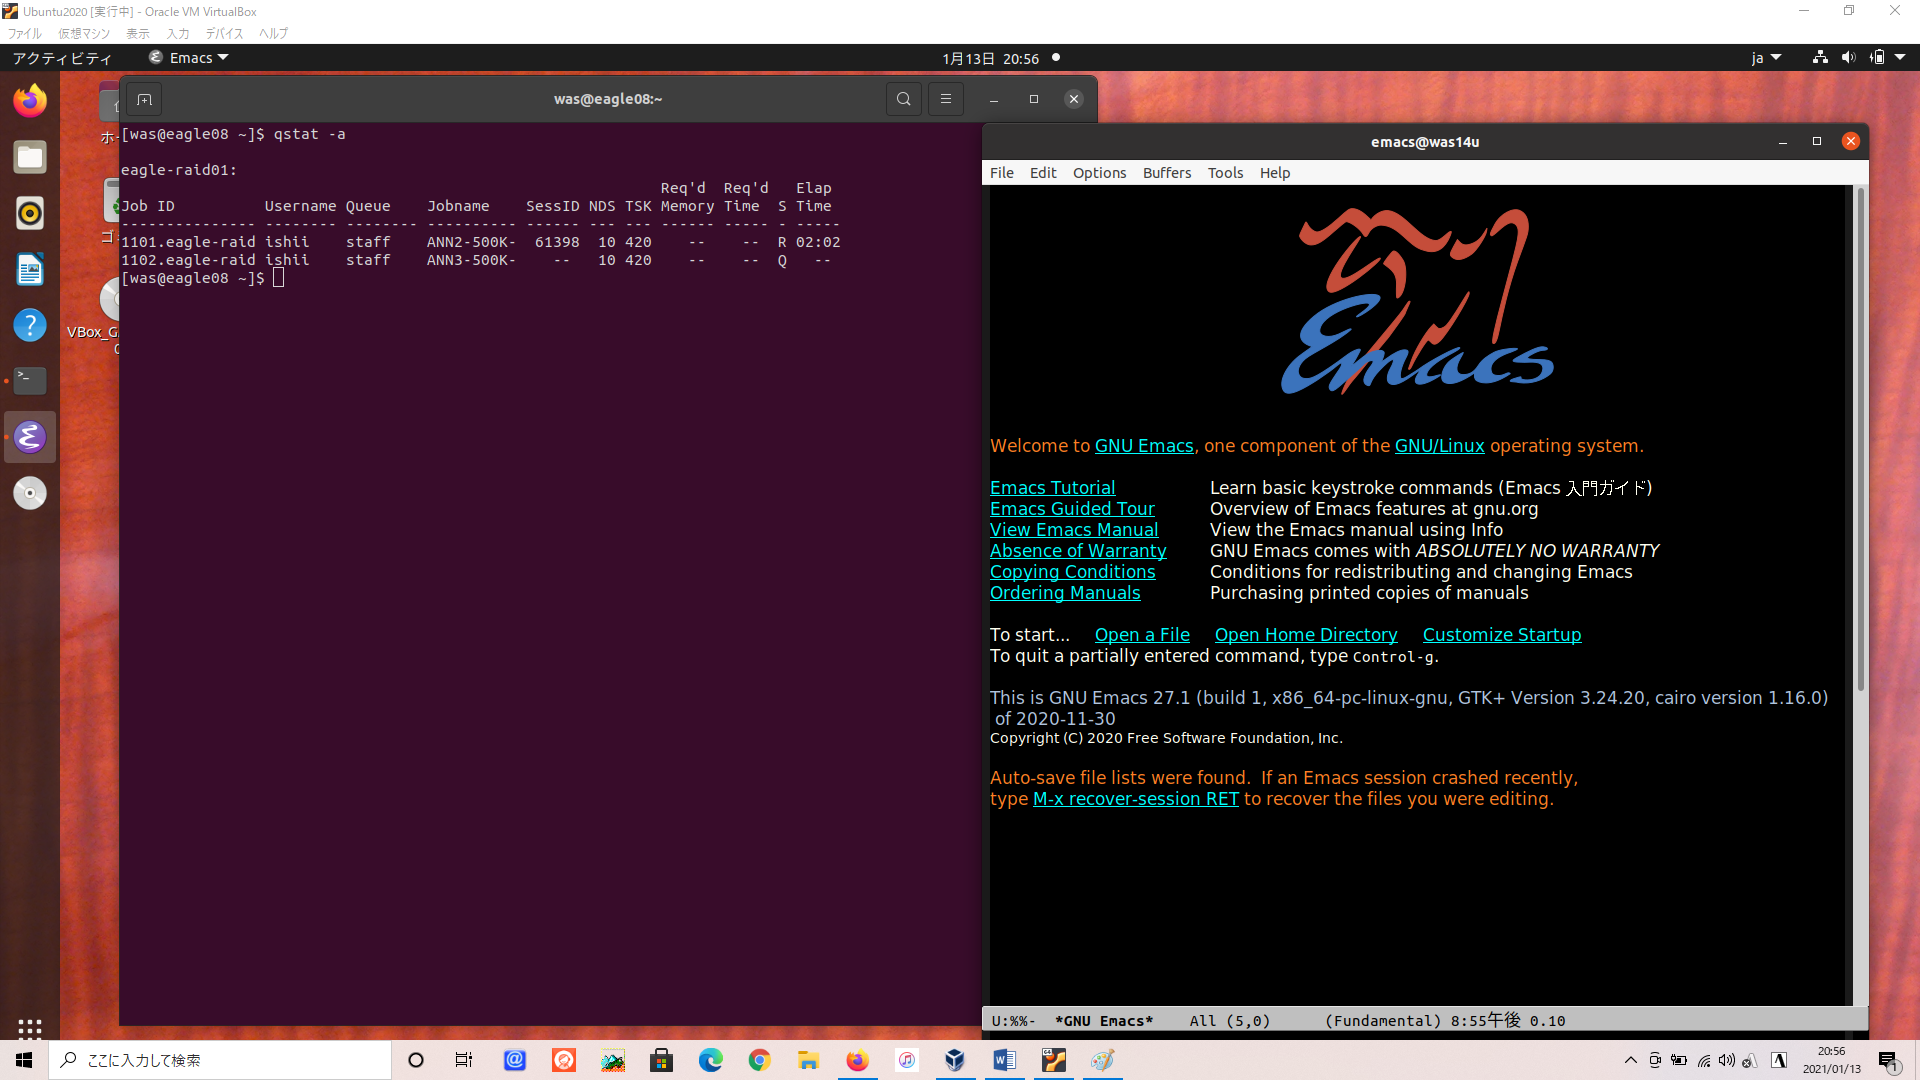The height and width of the screenshot is (1080, 1920).
Task: Open the Emacs Tutorial link
Action: 1052,488
